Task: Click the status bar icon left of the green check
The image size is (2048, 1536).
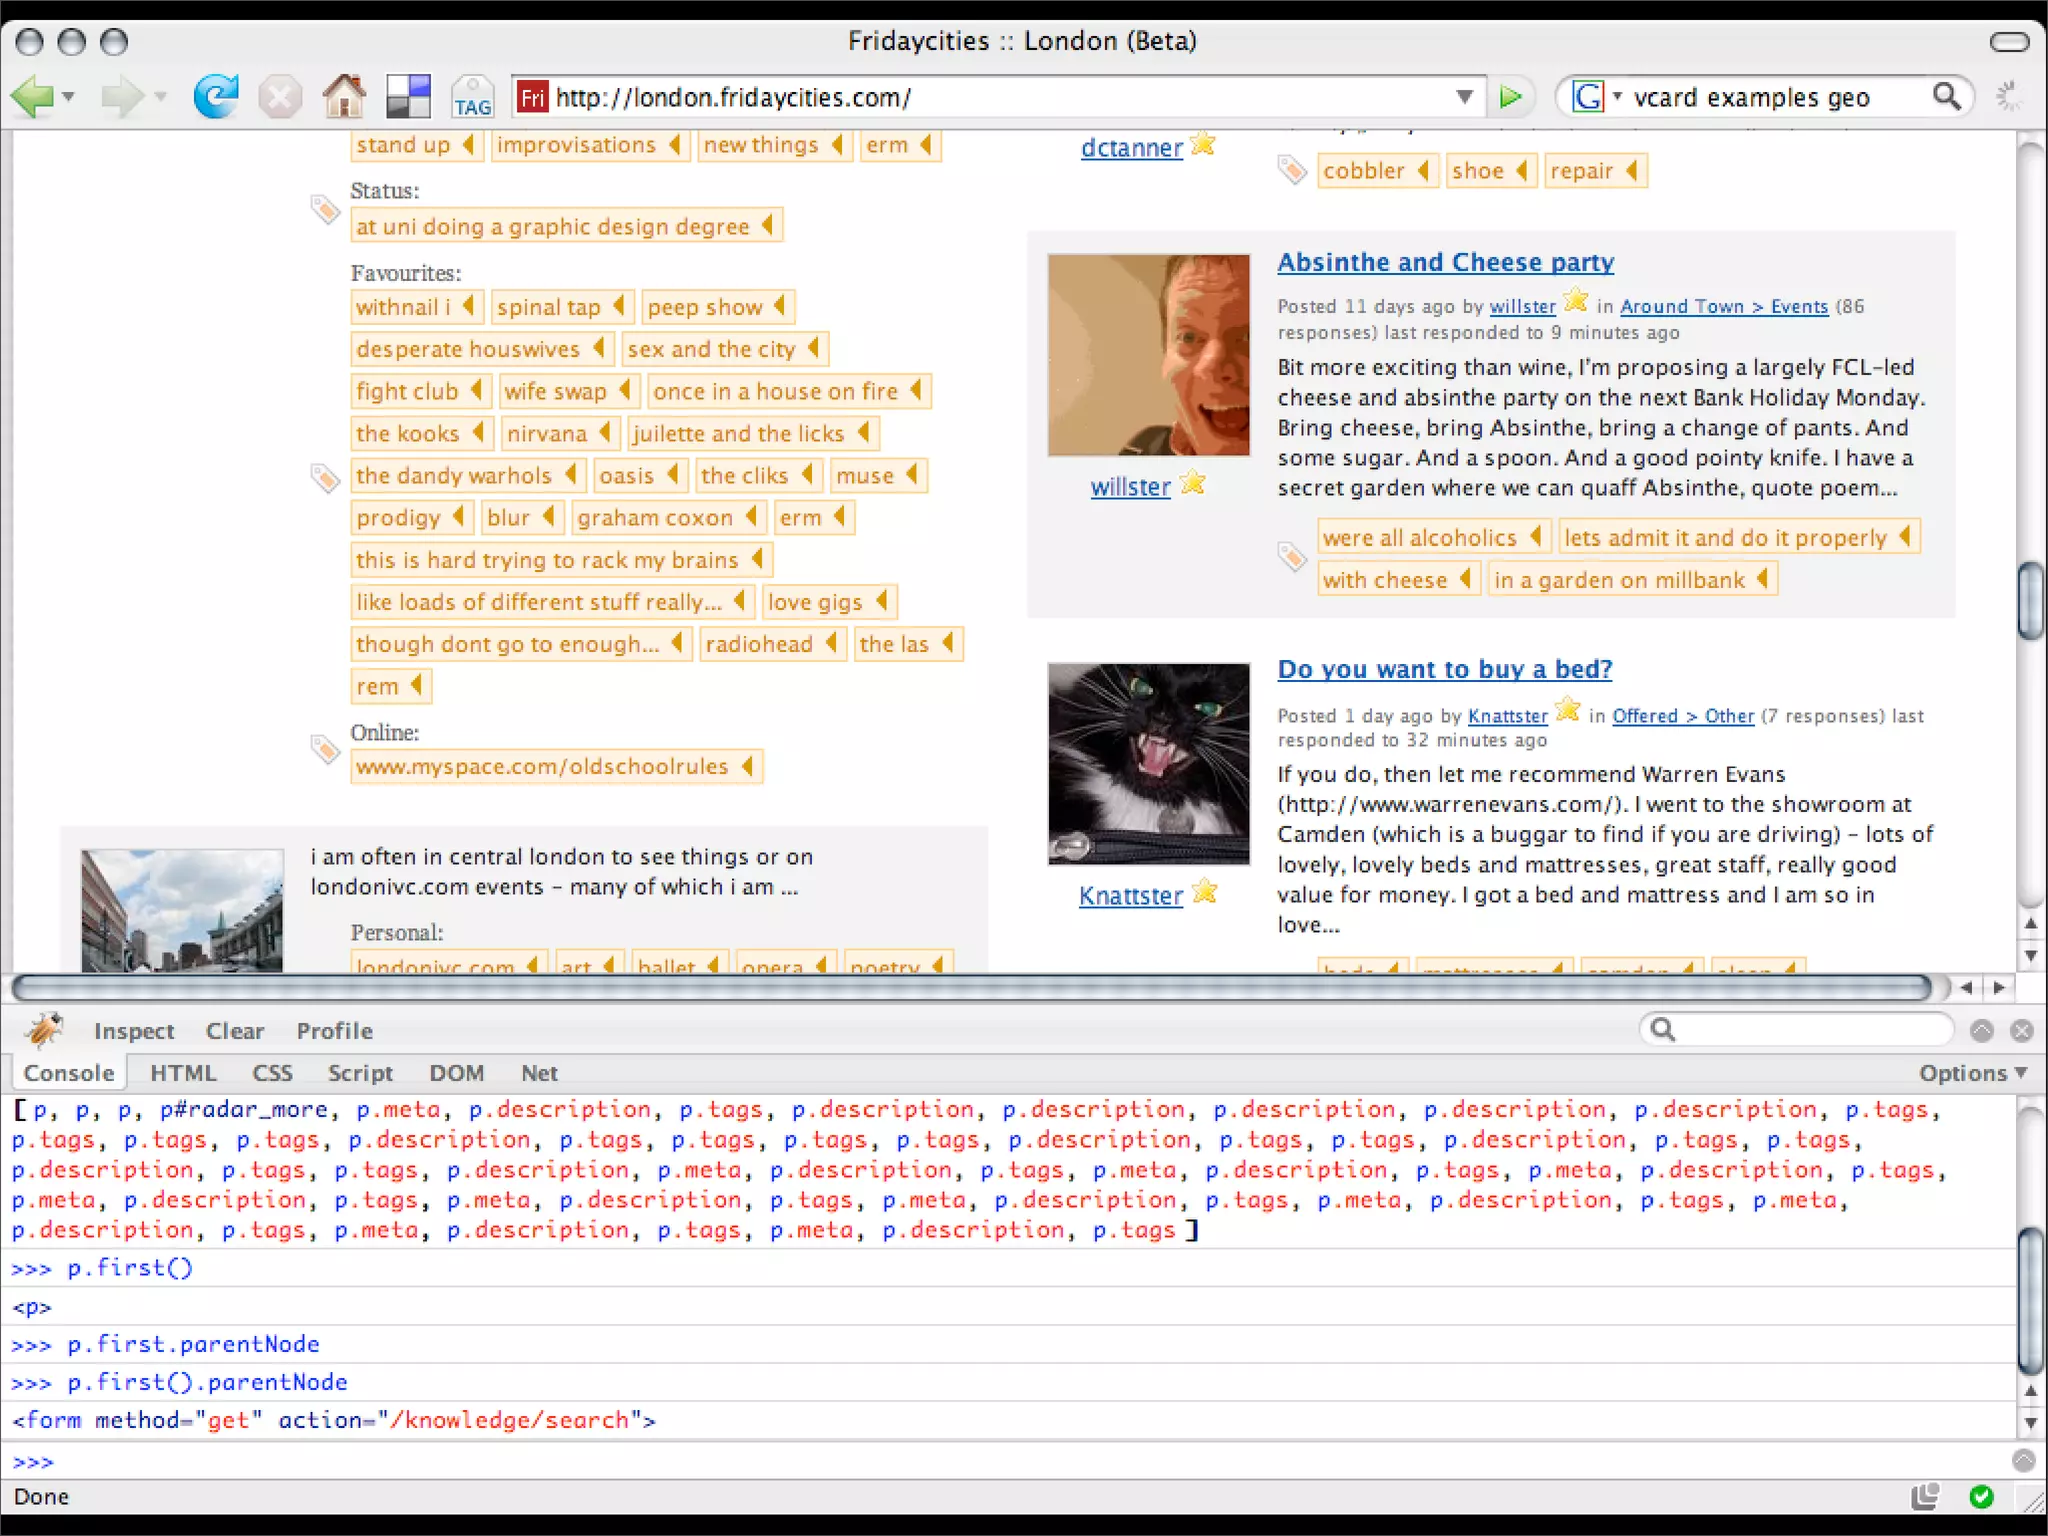Action: point(1925,1496)
